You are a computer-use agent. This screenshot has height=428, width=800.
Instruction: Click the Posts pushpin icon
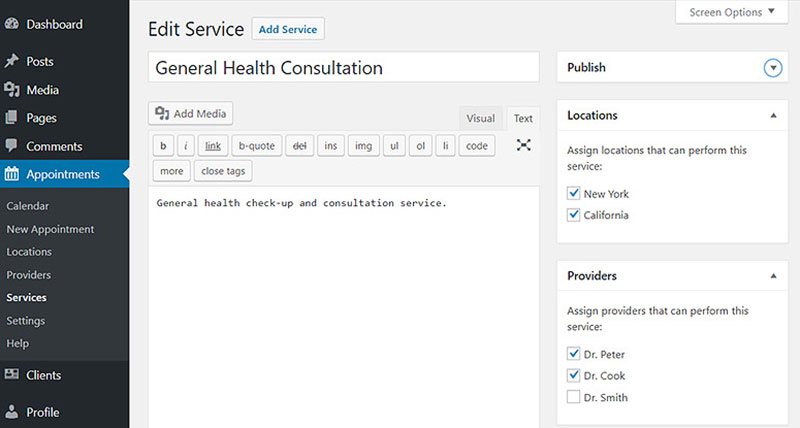click(11, 61)
